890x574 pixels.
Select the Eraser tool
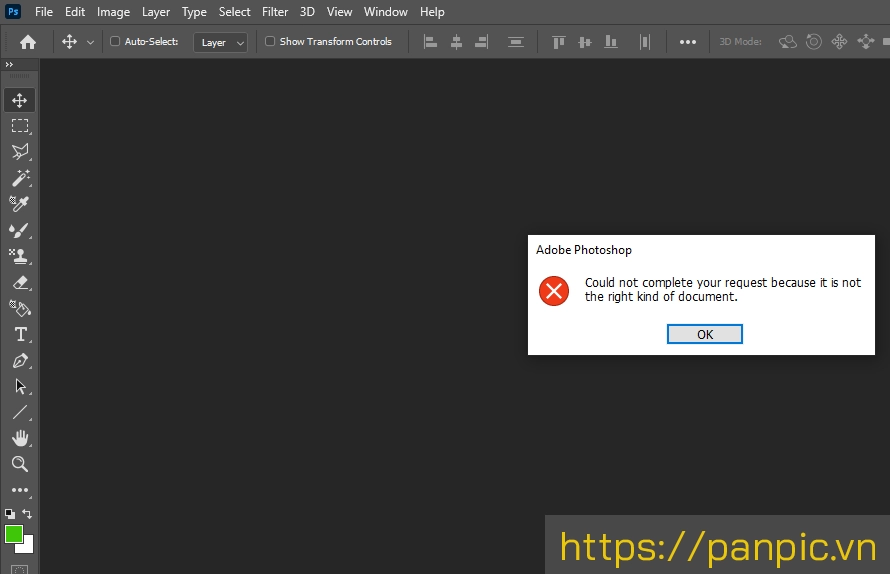19,282
